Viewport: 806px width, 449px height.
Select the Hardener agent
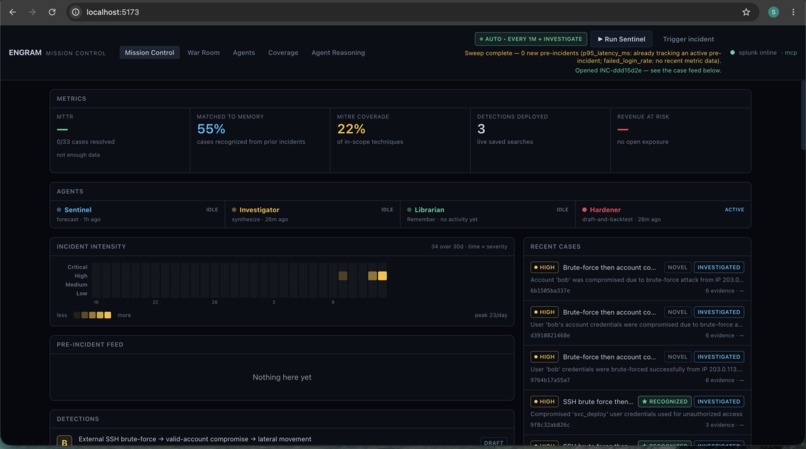[663, 214]
